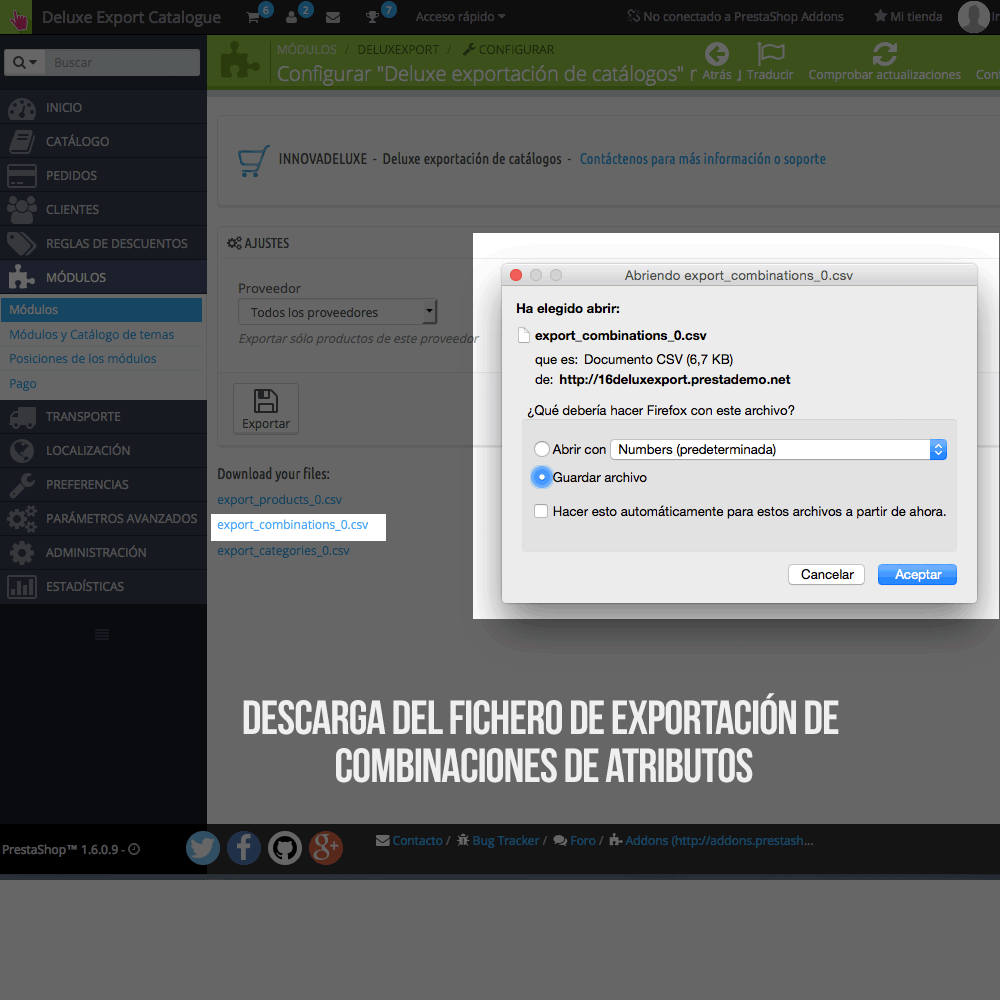The width and height of the screenshot is (1000, 1000).
Task: Click the Exportar save button
Action: [x=266, y=409]
